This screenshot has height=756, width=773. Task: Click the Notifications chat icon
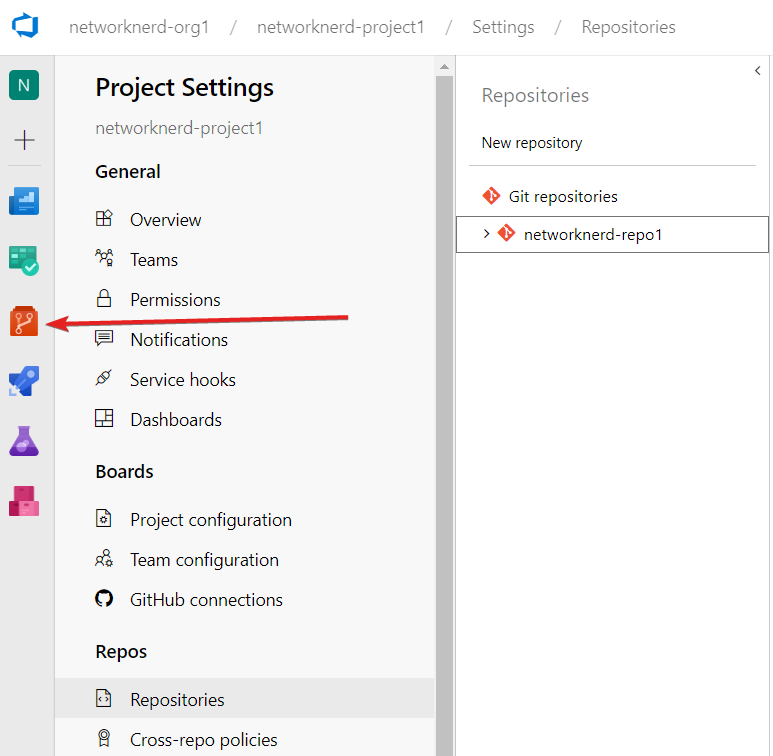[x=104, y=338]
